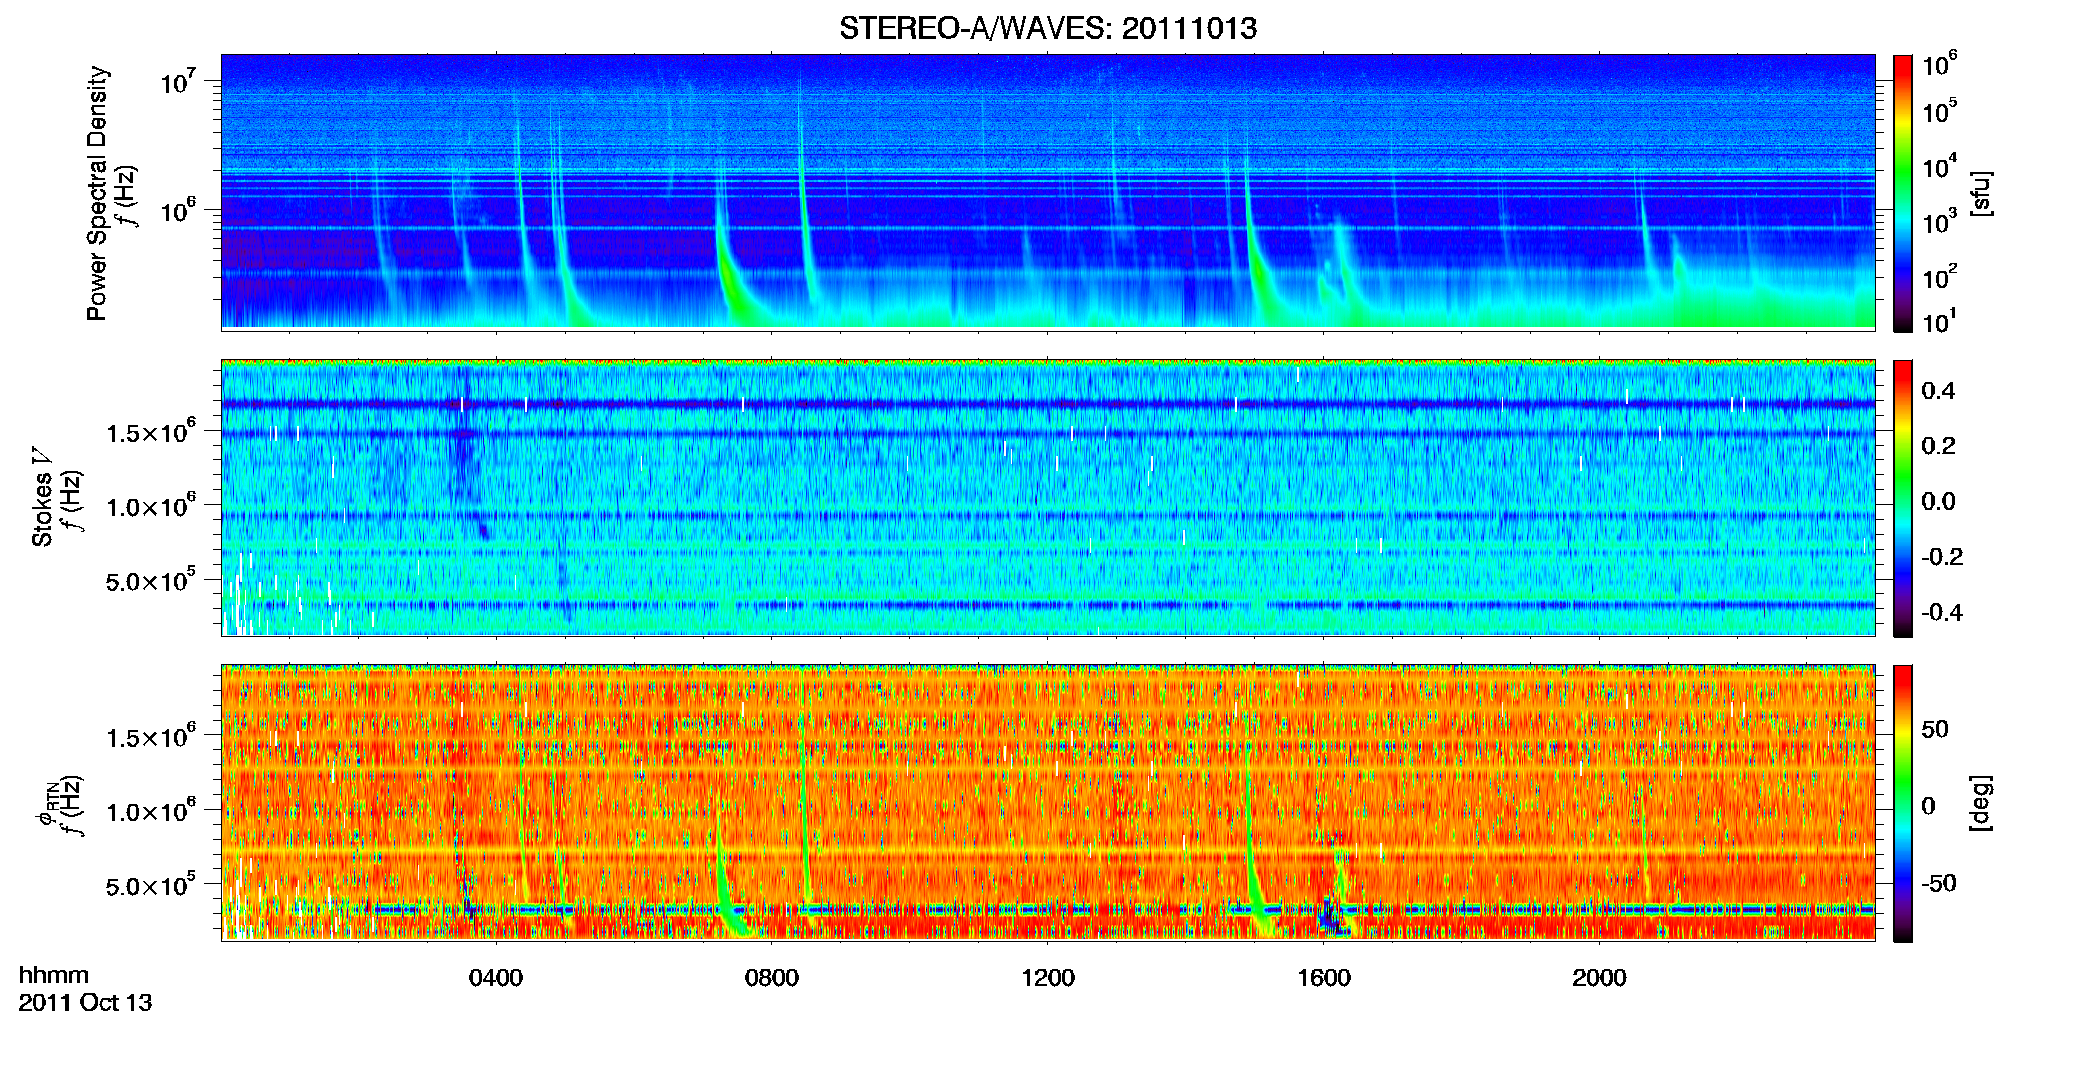Click the 10^7 tick label on the top panel
This screenshot has height=1080, width=2096.
coord(178,82)
